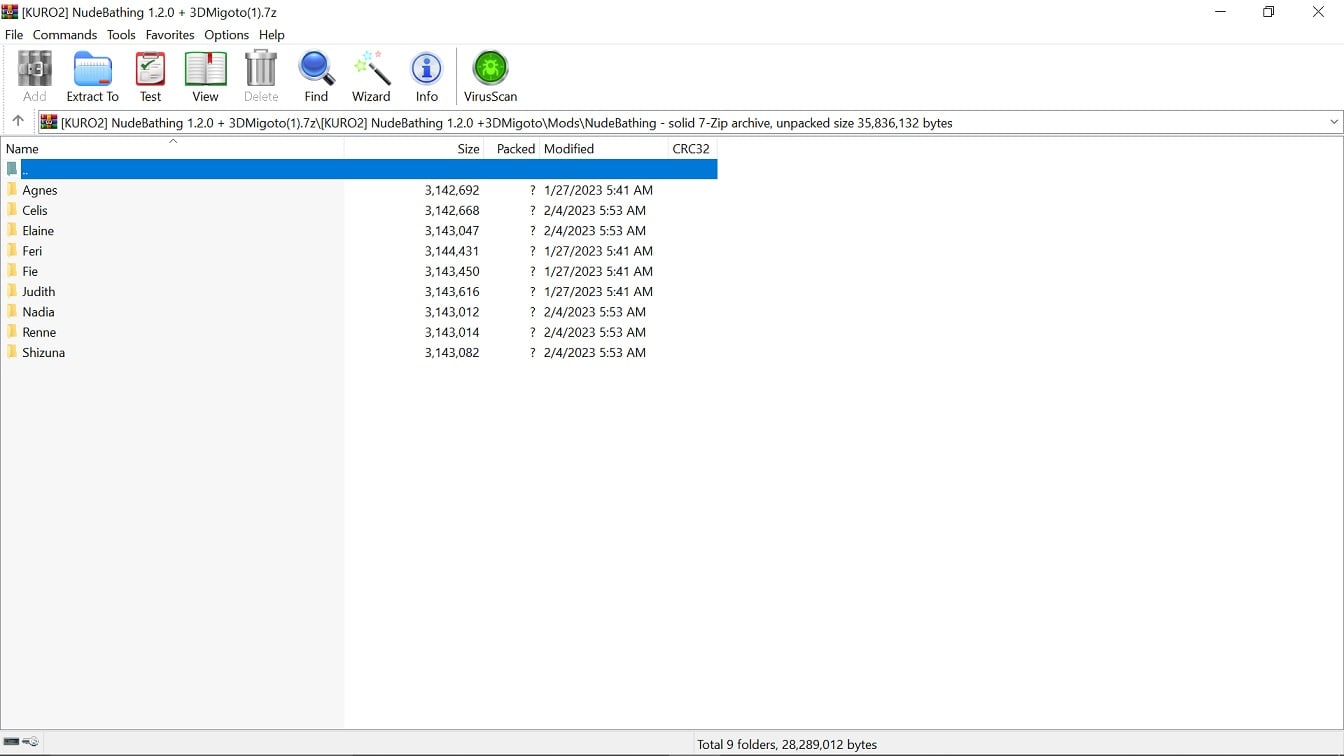
Task: Launch the Find search tool
Action: point(316,77)
